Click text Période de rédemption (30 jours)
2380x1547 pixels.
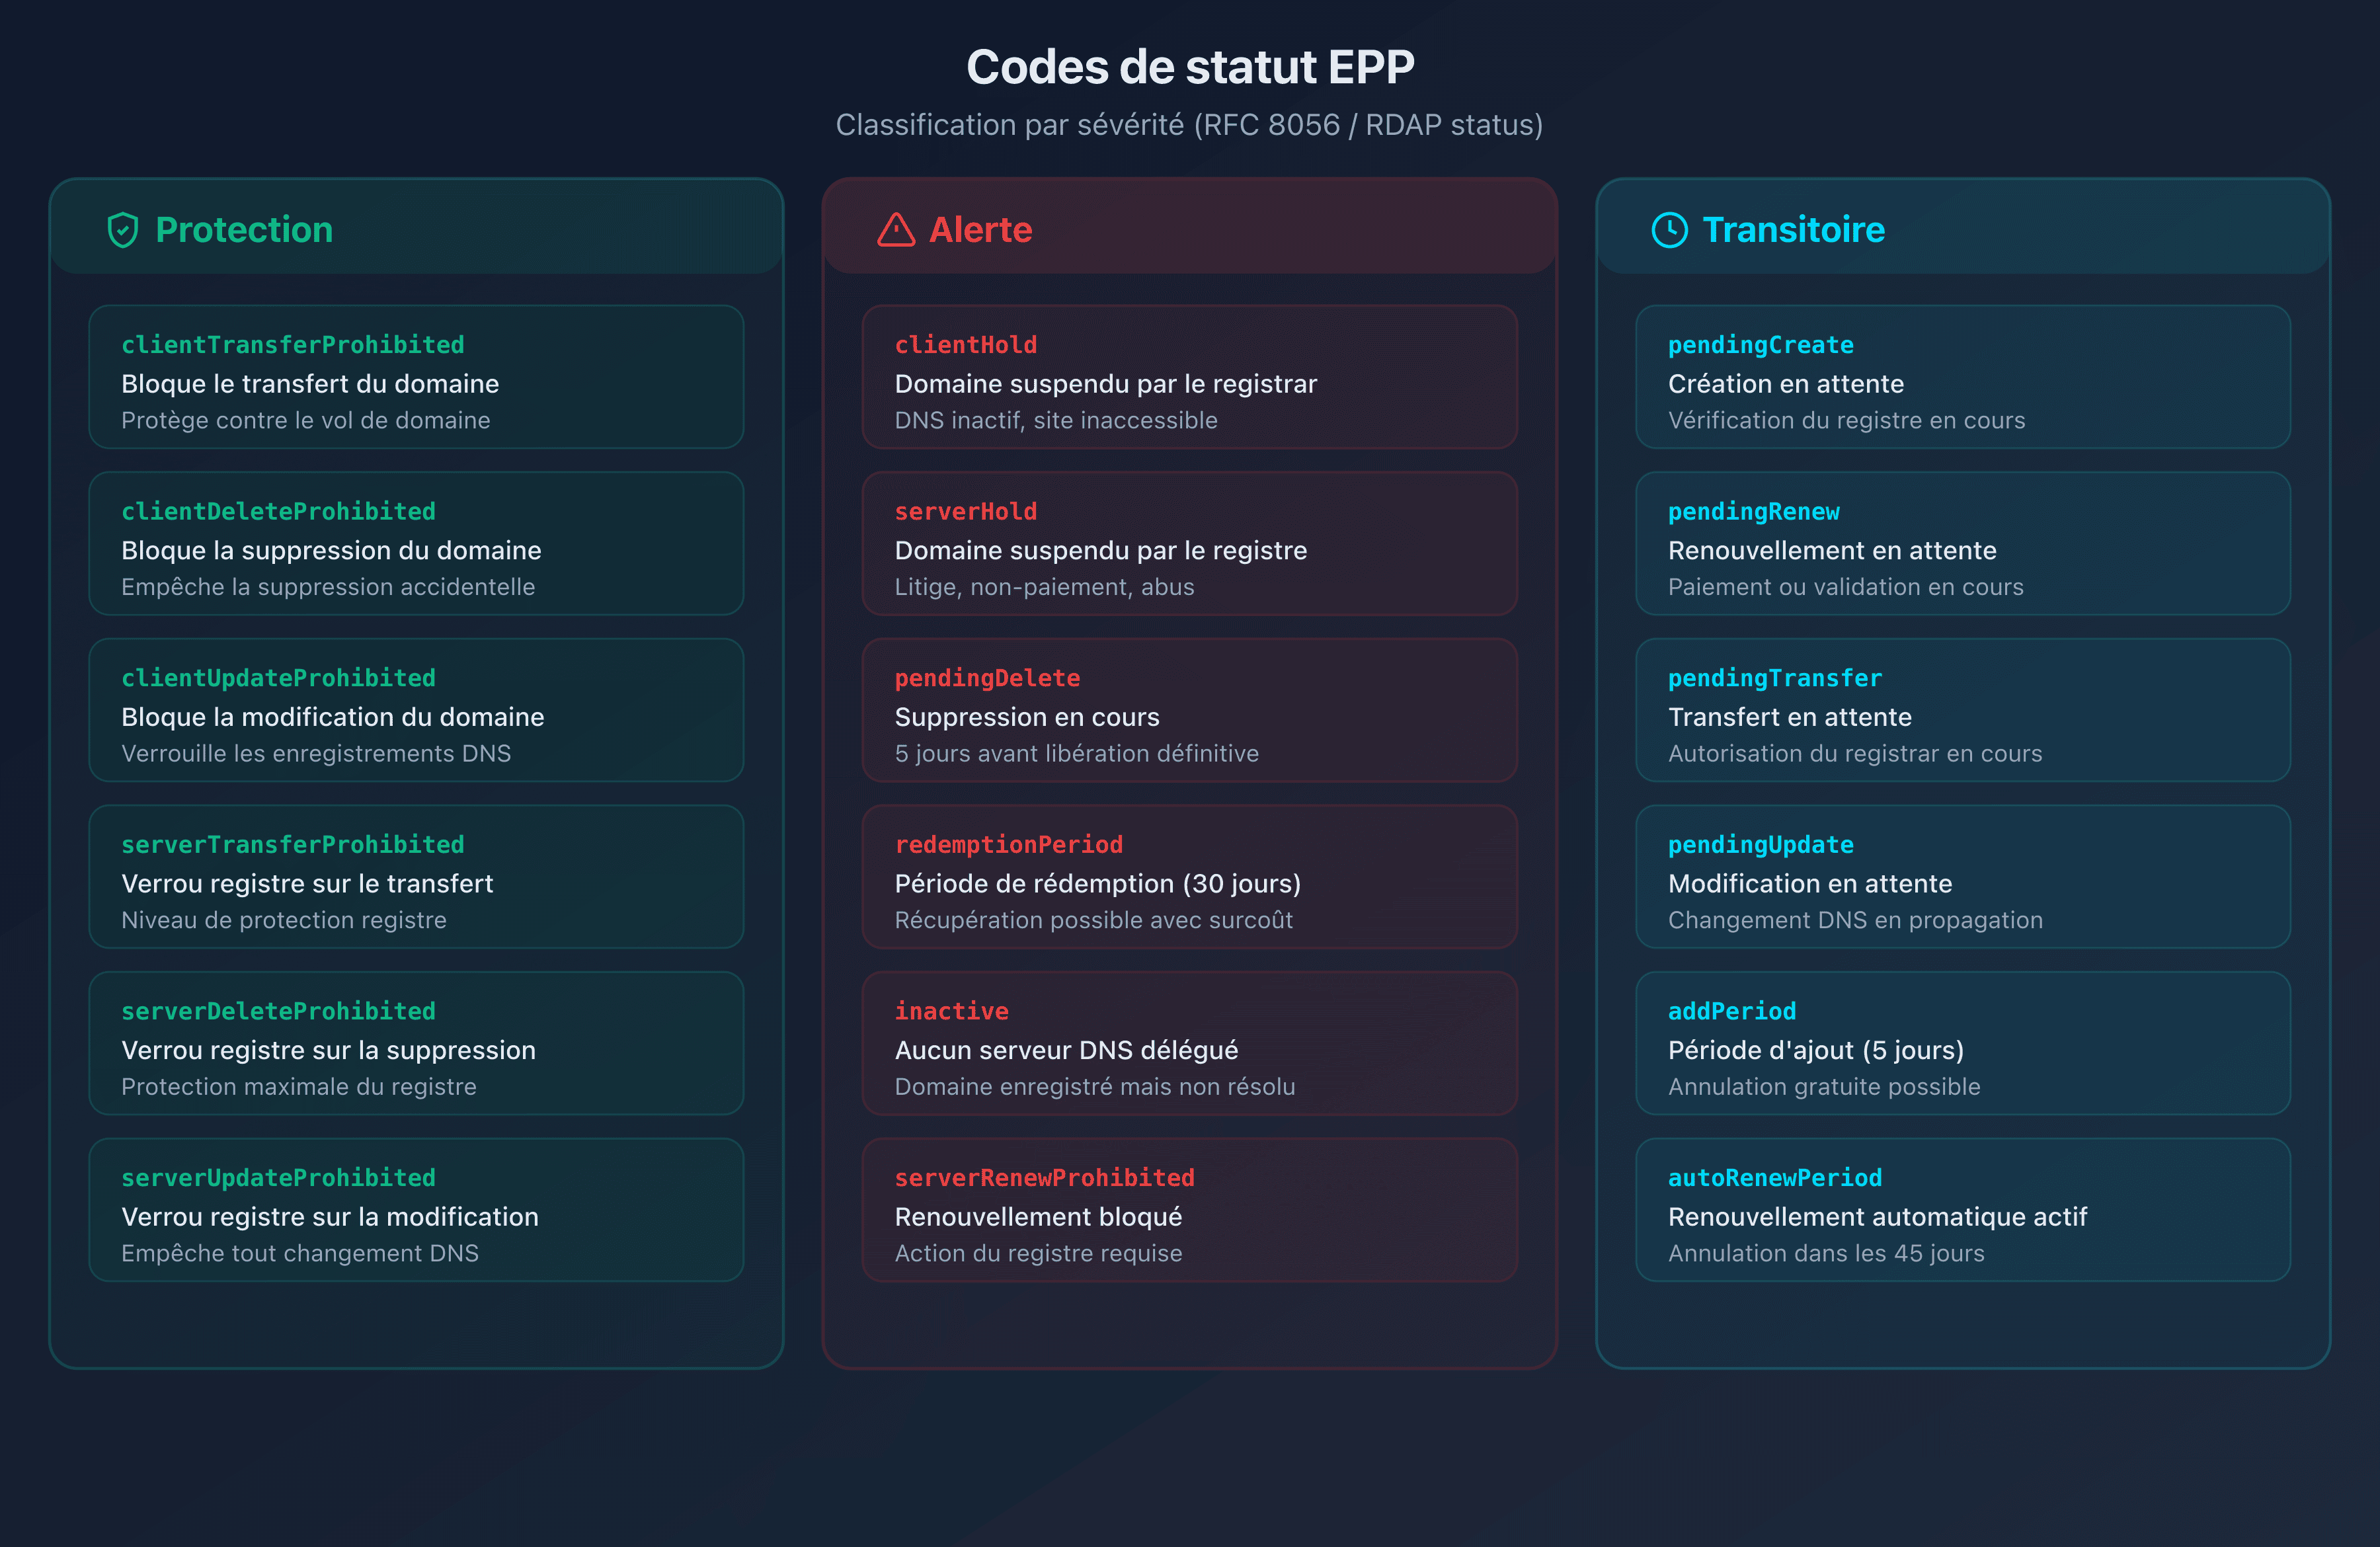pyautogui.click(x=1097, y=884)
